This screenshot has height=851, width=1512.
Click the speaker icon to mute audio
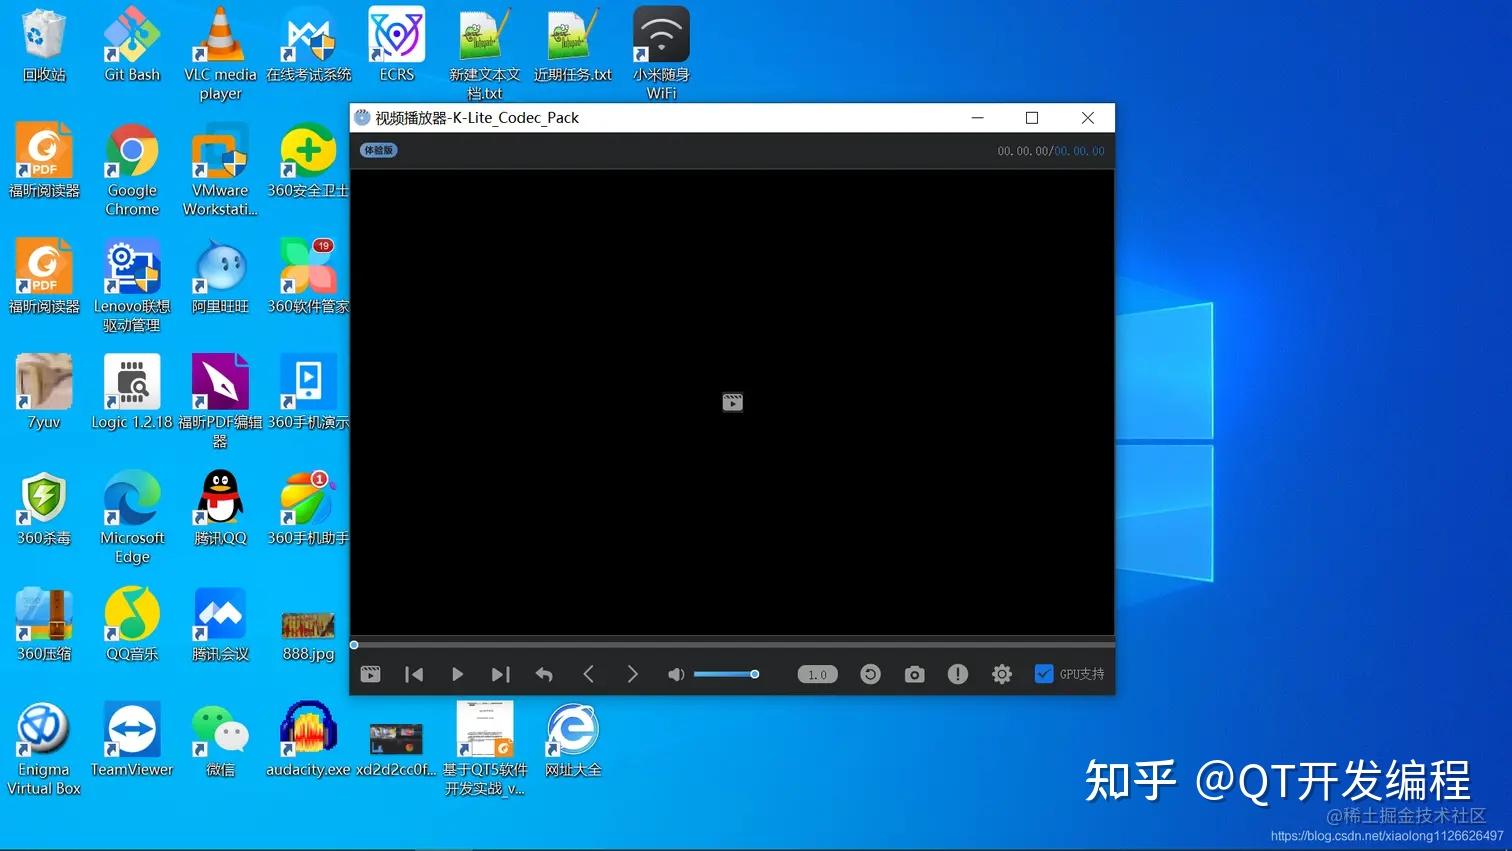click(x=676, y=673)
